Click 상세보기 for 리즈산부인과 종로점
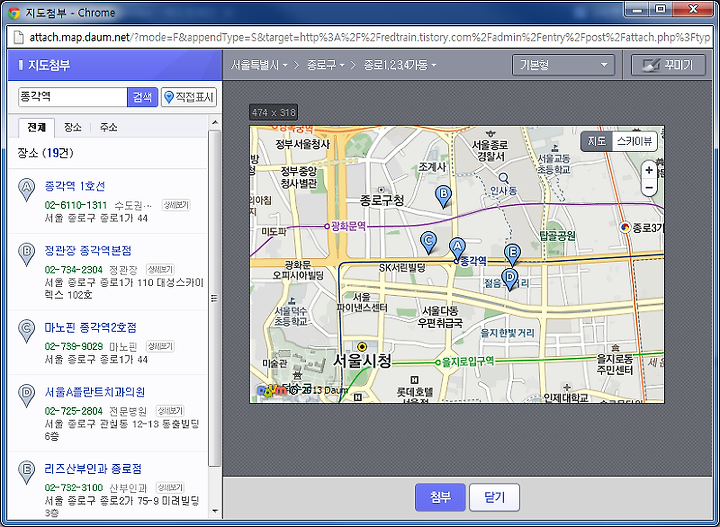The image size is (720, 527). click(x=170, y=488)
